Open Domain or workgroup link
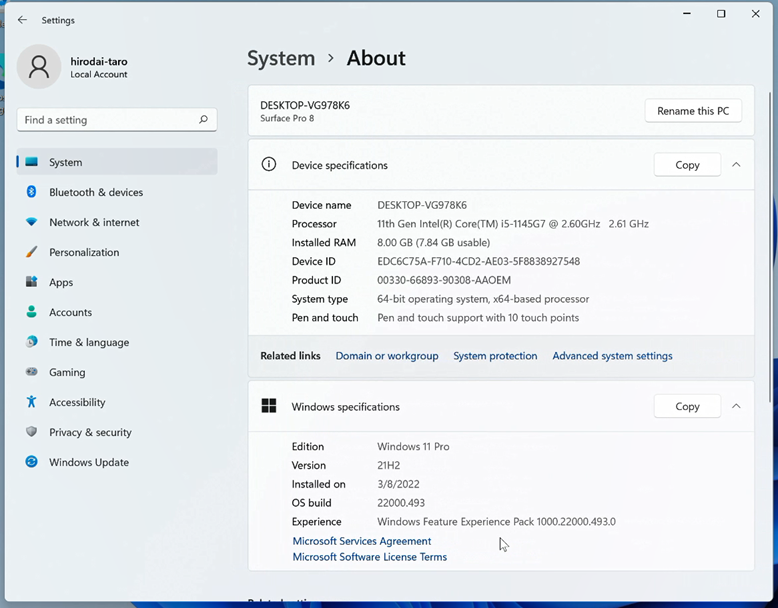The image size is (778, 608). [387, 356]
